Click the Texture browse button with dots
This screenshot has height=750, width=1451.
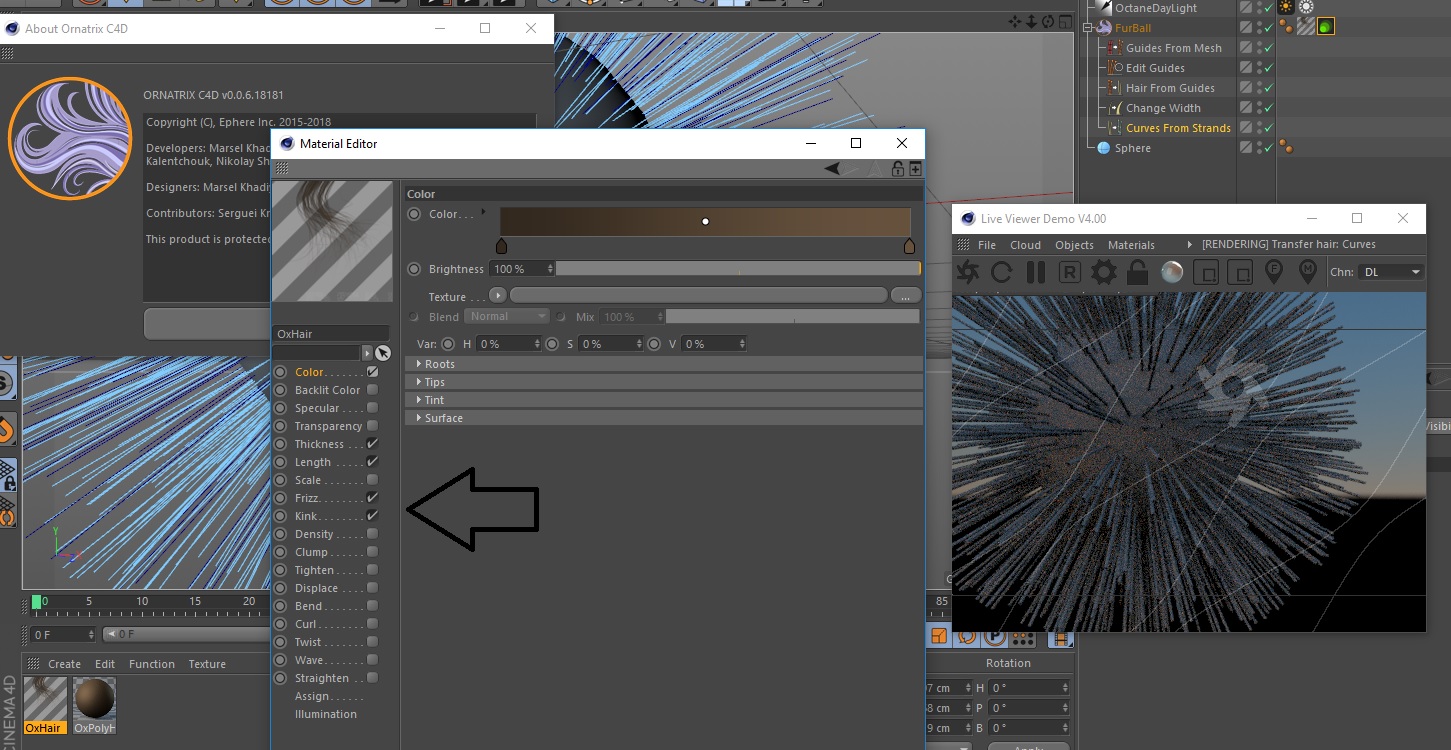click(905, 296)
